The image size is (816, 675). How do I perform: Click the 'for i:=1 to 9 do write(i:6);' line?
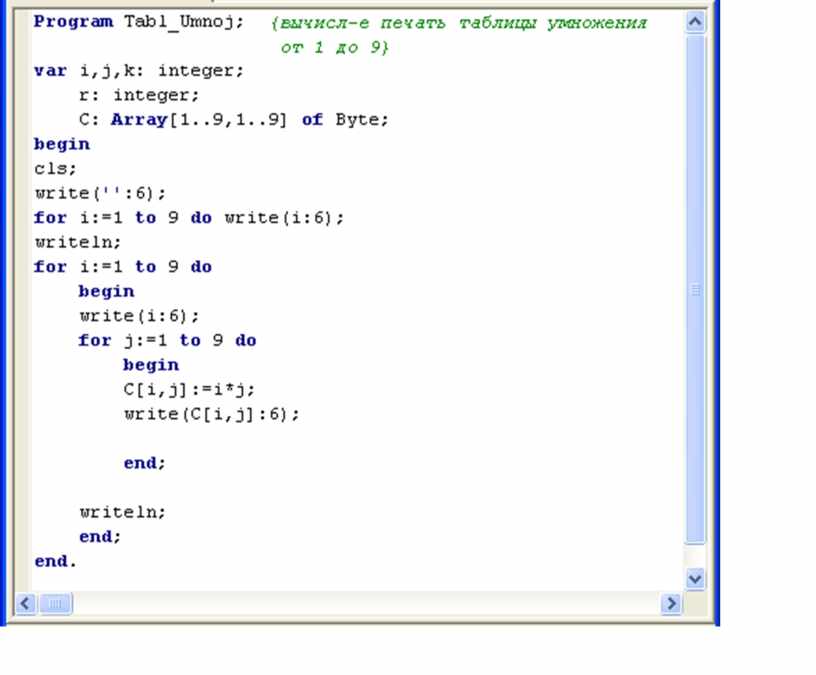pos(189,218)
